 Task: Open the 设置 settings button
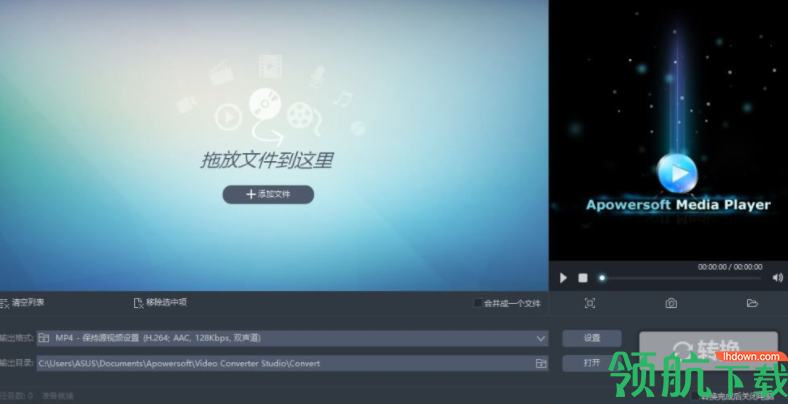tap(592, 338)
